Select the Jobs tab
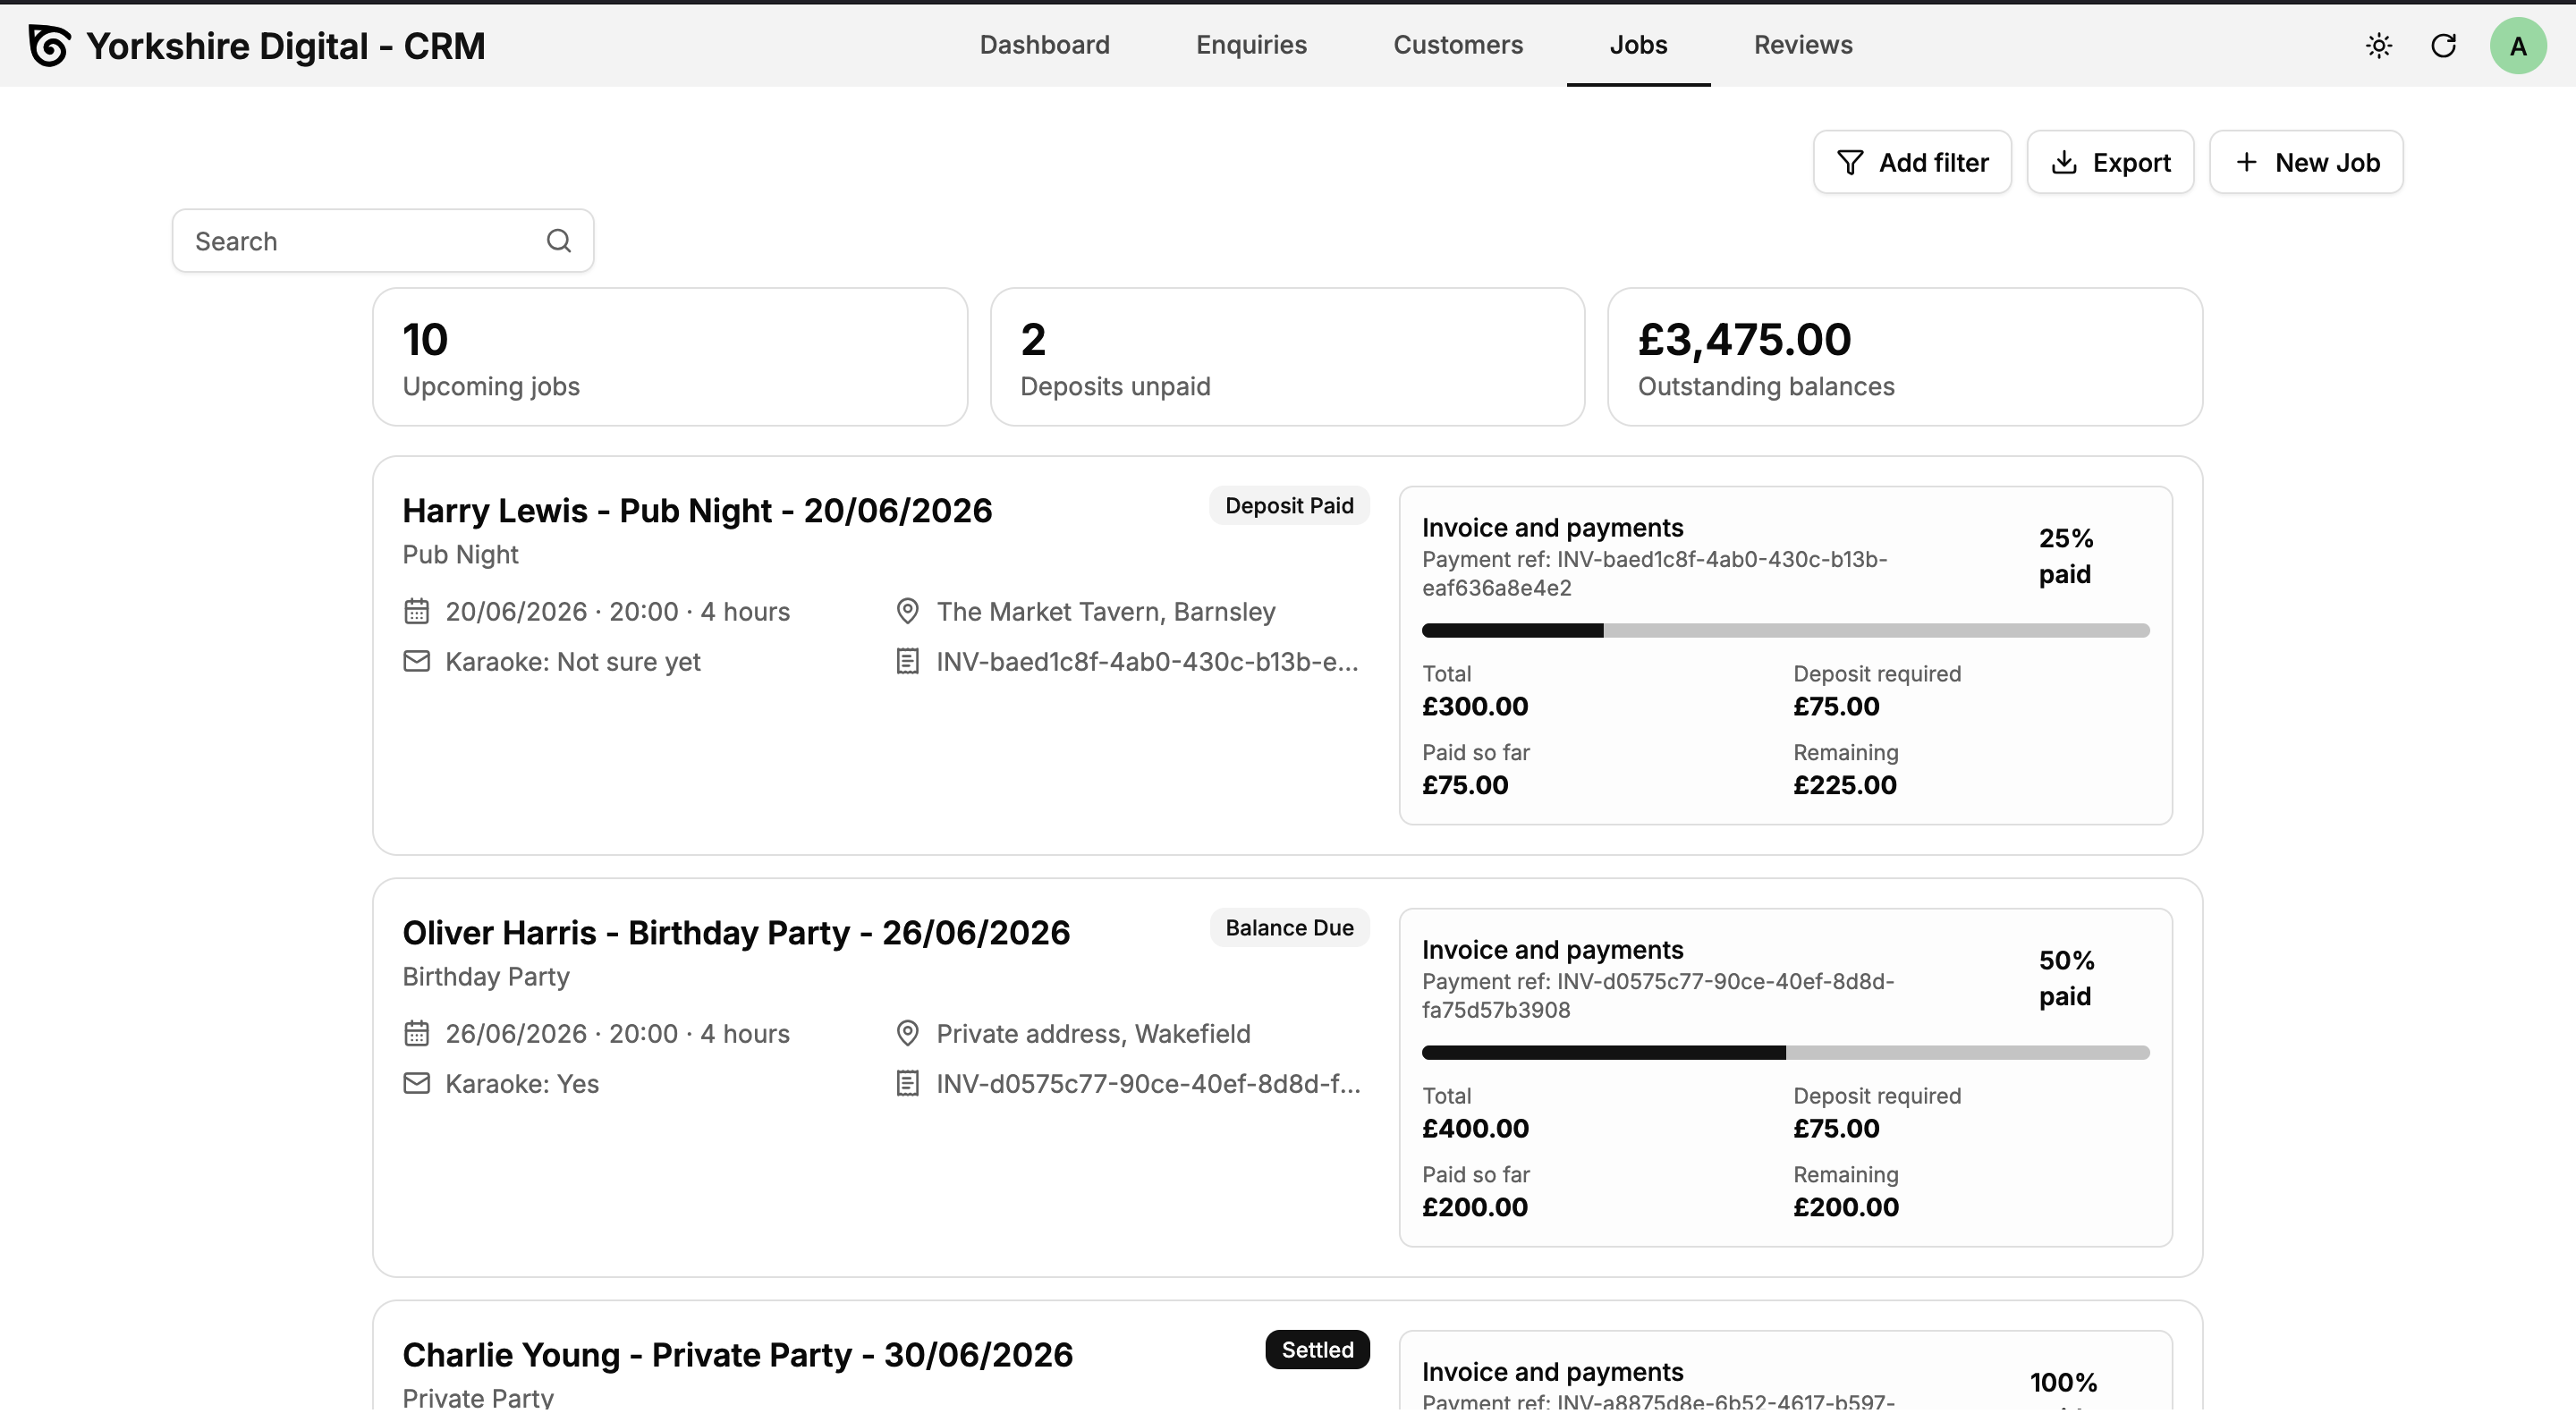This screenshot has width=2576, height=1422. coord(1638,45)
